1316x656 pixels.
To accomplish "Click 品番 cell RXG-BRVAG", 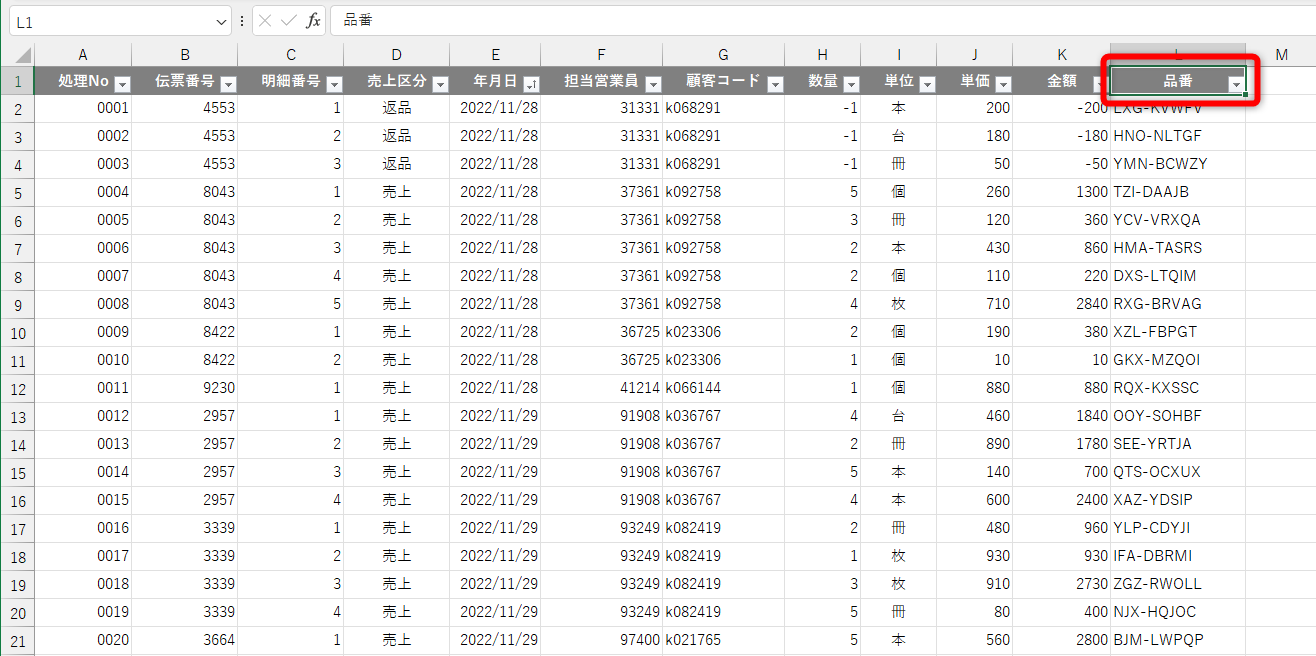I will coord(1178,304).
